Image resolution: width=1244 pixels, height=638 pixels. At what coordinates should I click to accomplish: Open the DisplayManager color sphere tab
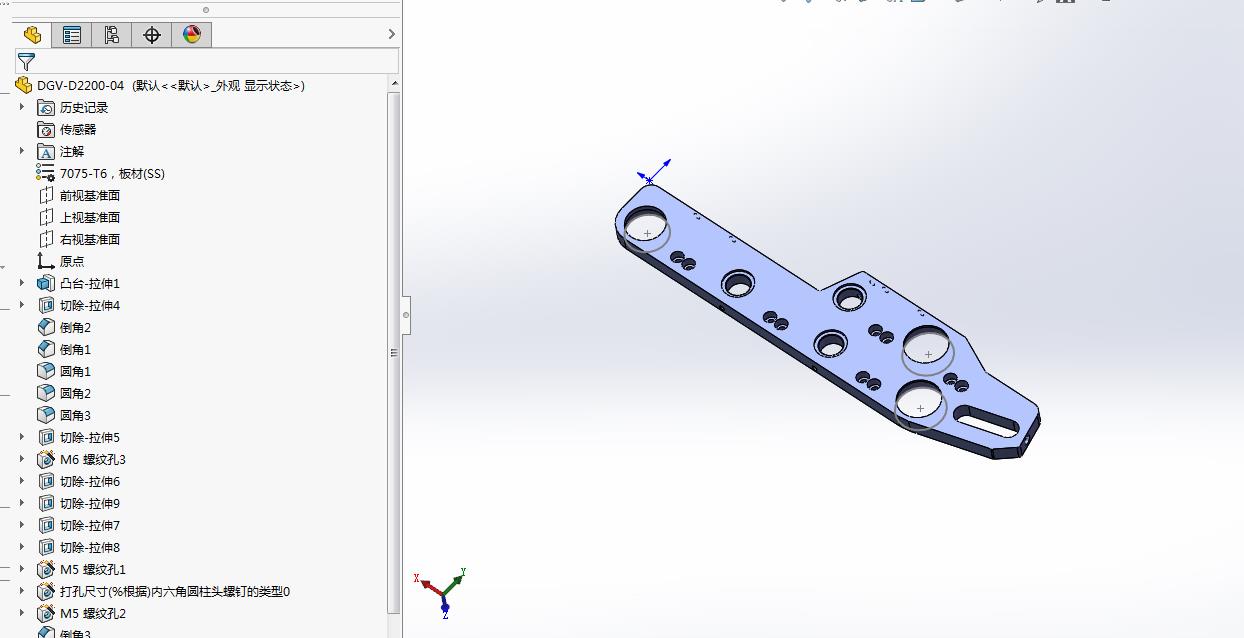[x=192, y=35]
